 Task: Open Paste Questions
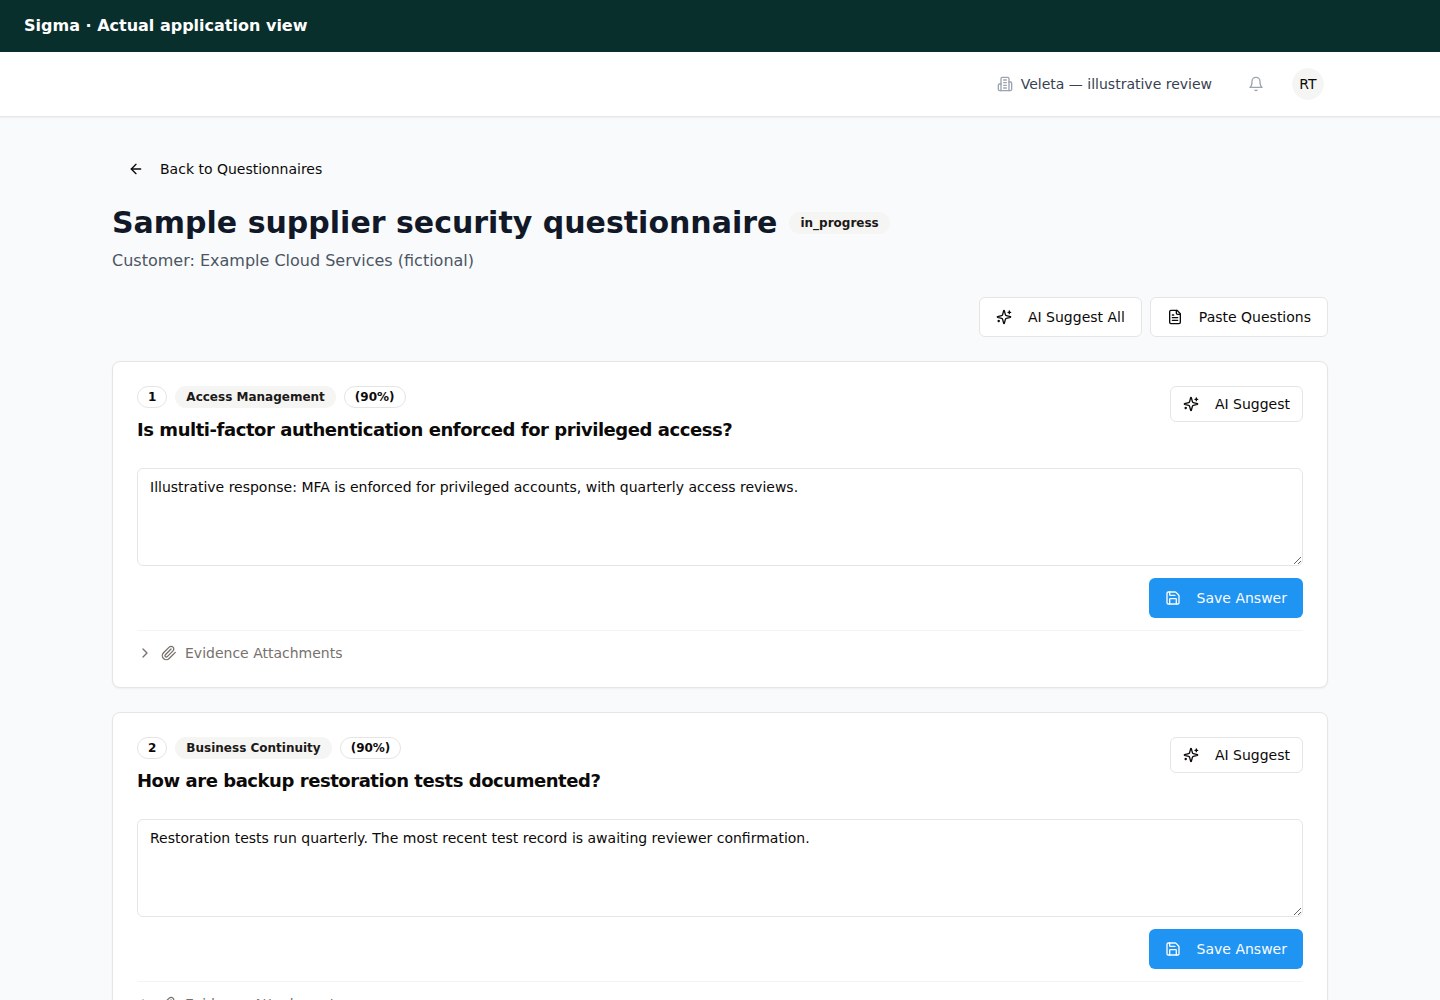(x=1239, y=317)
